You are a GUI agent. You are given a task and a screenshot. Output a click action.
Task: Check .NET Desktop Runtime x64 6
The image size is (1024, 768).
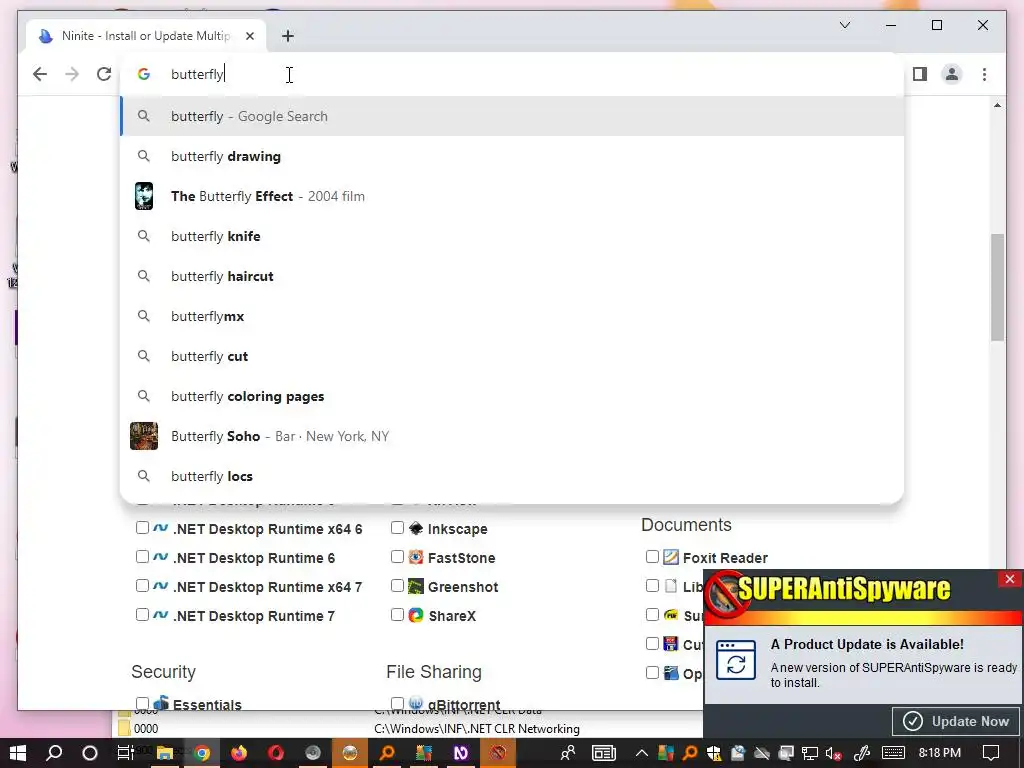click(142, 528)
